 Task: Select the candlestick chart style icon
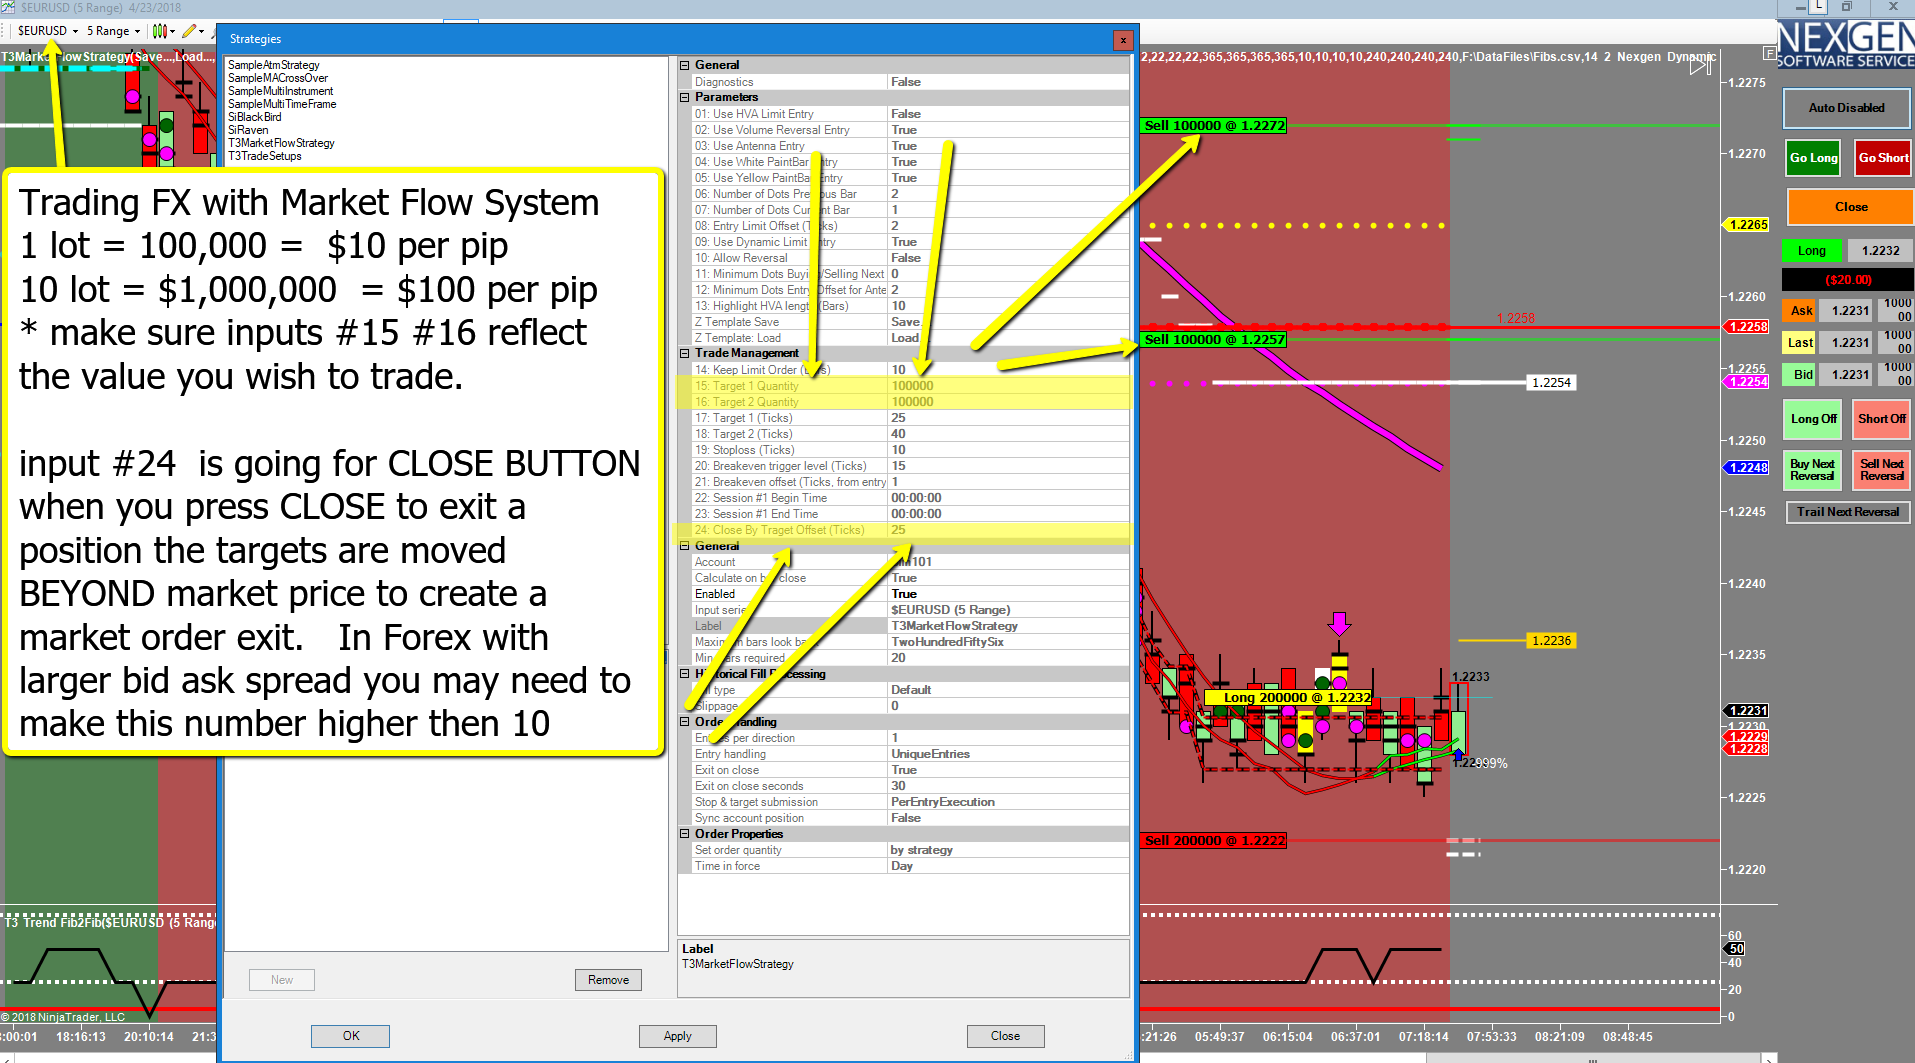tap(162, 31)
